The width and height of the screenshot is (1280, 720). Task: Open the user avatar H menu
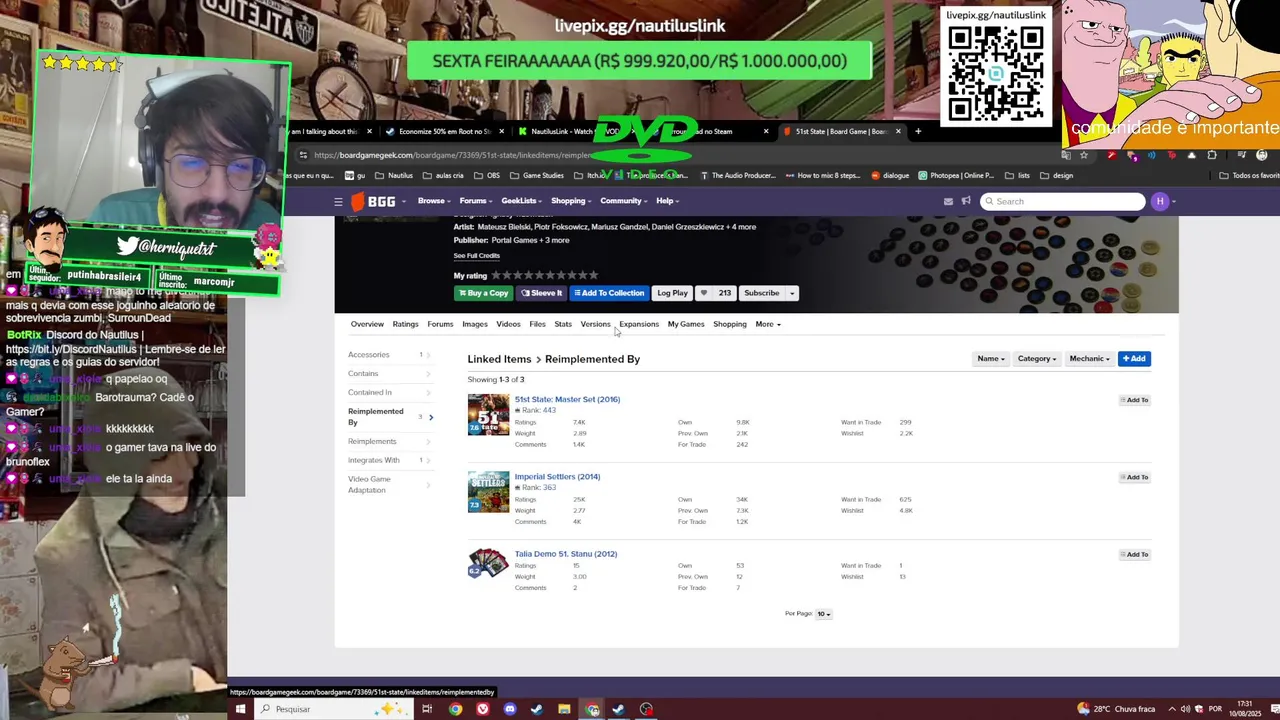1160,201
